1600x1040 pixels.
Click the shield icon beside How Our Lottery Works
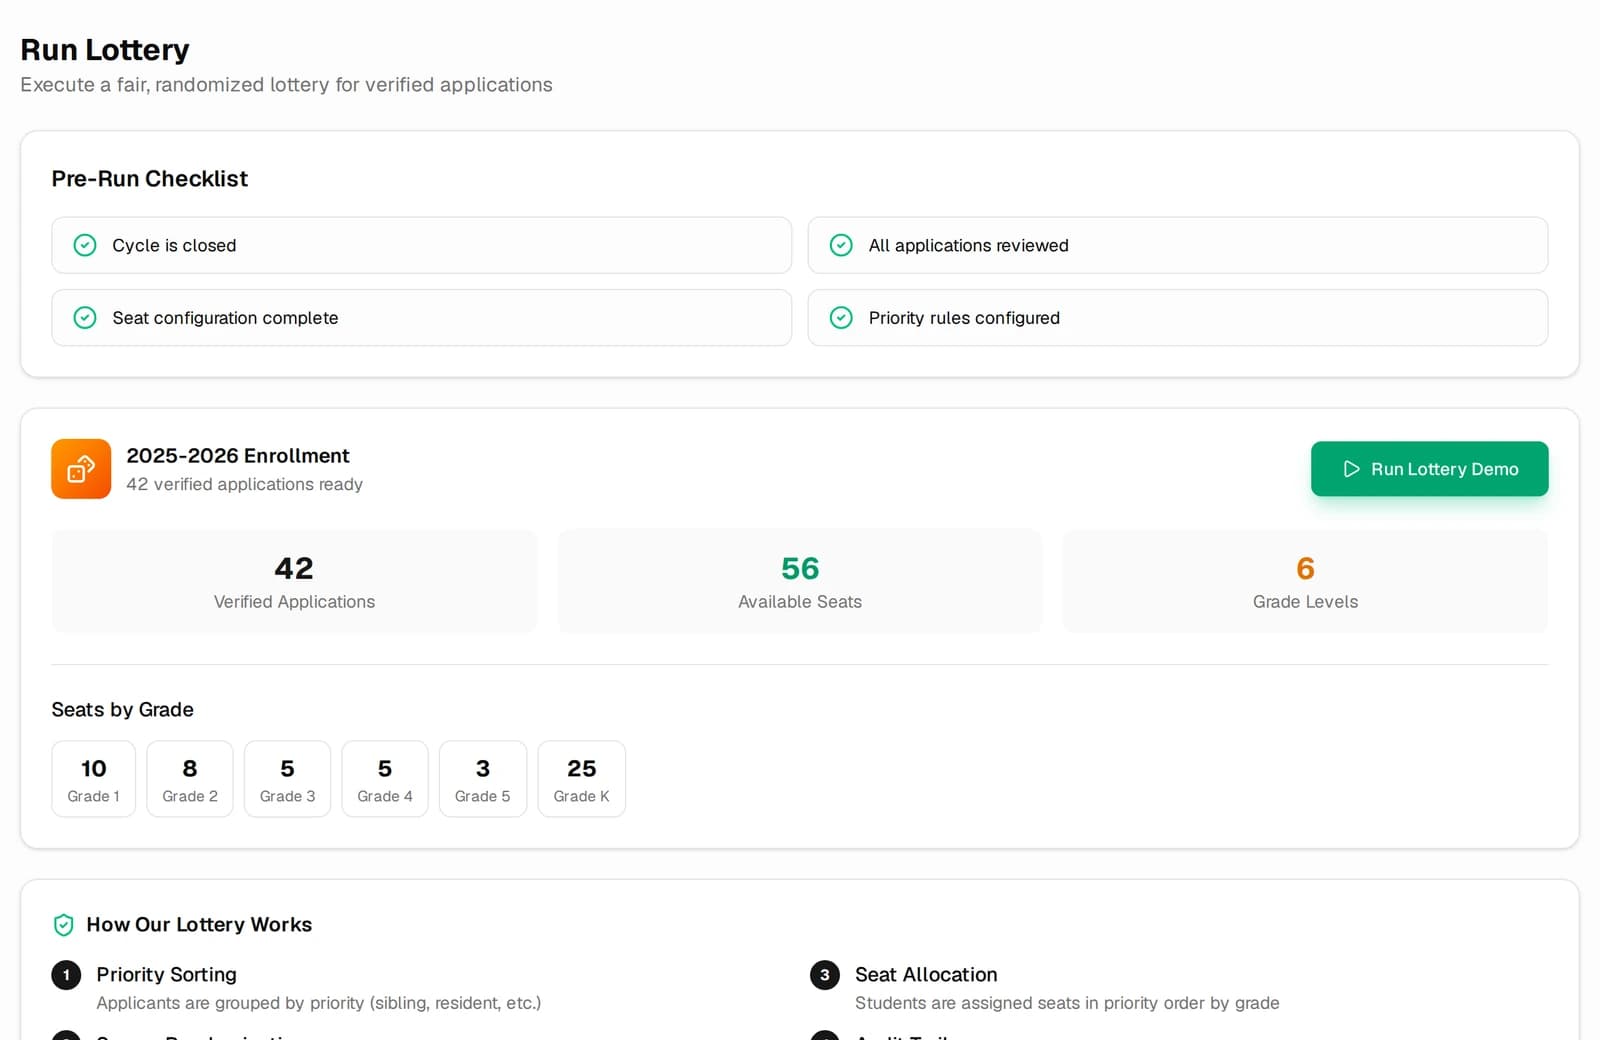(x=63, y=925)
